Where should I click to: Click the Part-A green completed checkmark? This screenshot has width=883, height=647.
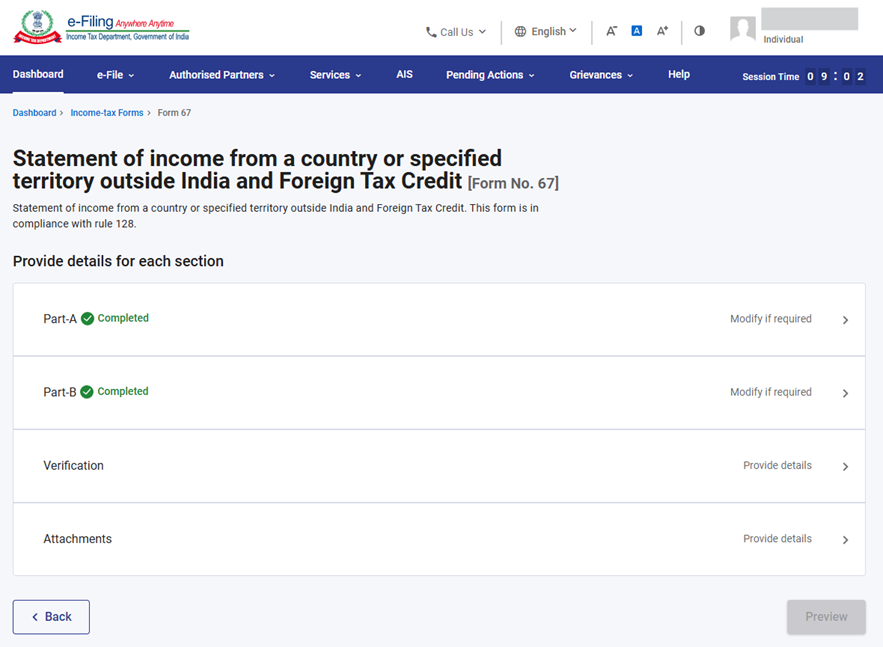tap(87, 319)
